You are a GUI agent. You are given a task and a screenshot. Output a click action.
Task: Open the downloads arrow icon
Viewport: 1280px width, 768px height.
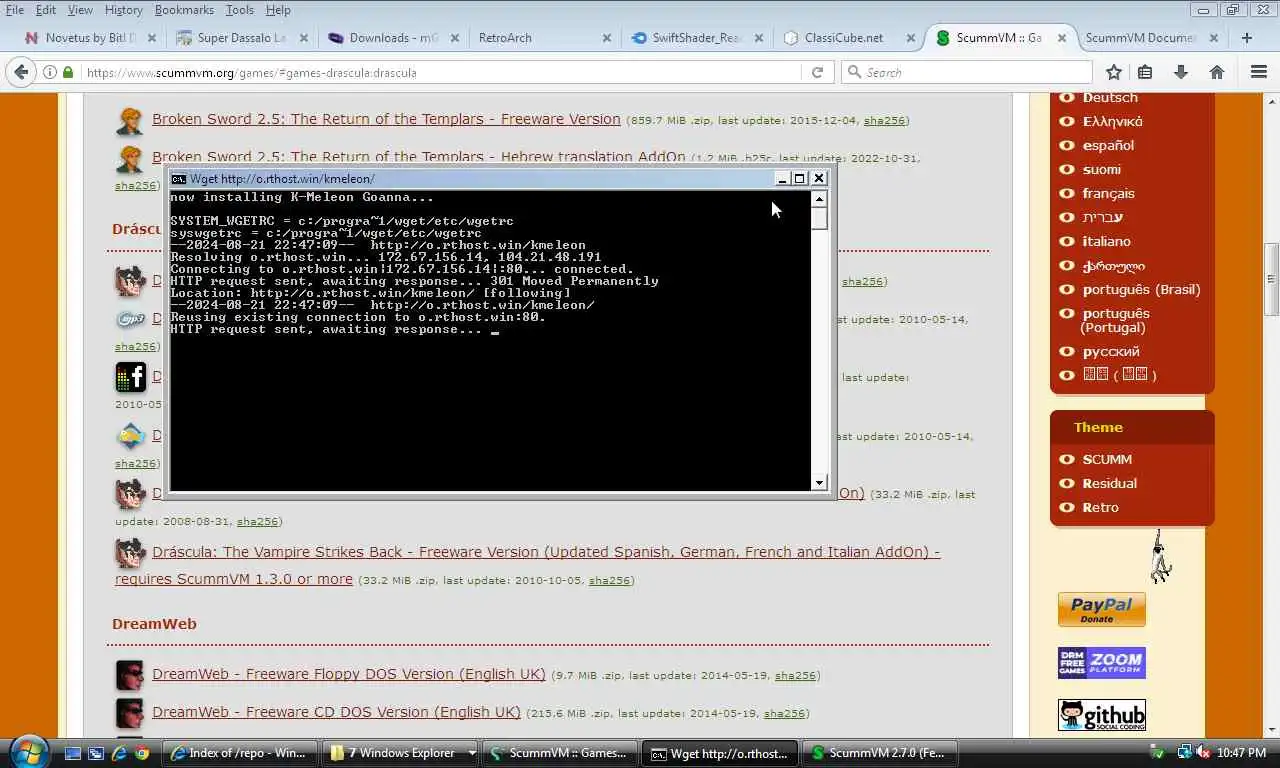coord(1181,72)
